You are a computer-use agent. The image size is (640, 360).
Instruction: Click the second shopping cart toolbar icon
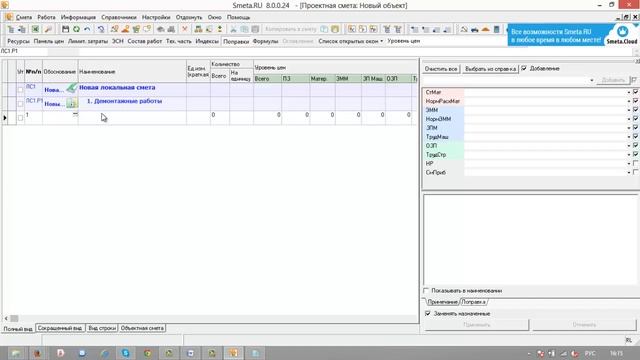tap(398, 29)
